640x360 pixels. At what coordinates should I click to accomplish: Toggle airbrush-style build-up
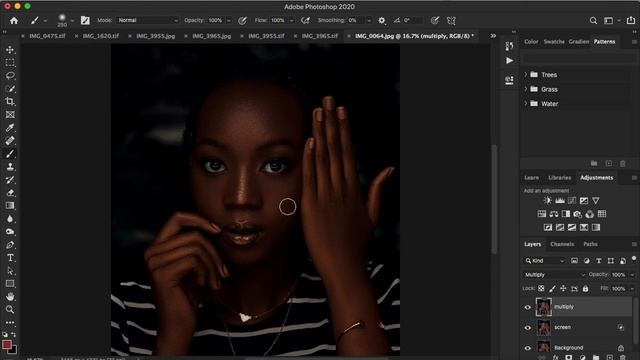pos(305,20)
